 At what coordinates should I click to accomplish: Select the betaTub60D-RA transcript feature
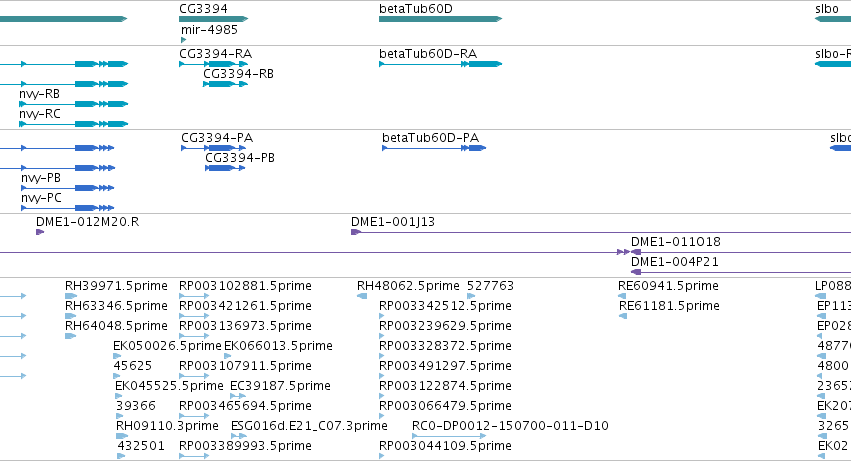[441, 64]
